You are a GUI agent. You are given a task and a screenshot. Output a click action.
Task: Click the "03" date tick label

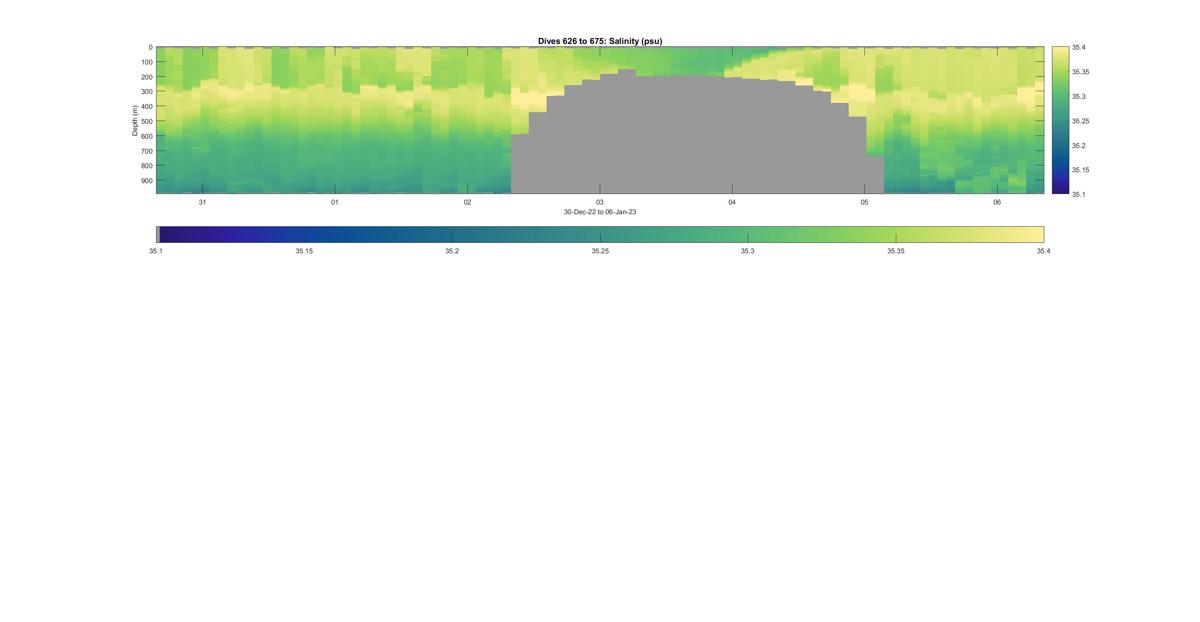(600, 202)
